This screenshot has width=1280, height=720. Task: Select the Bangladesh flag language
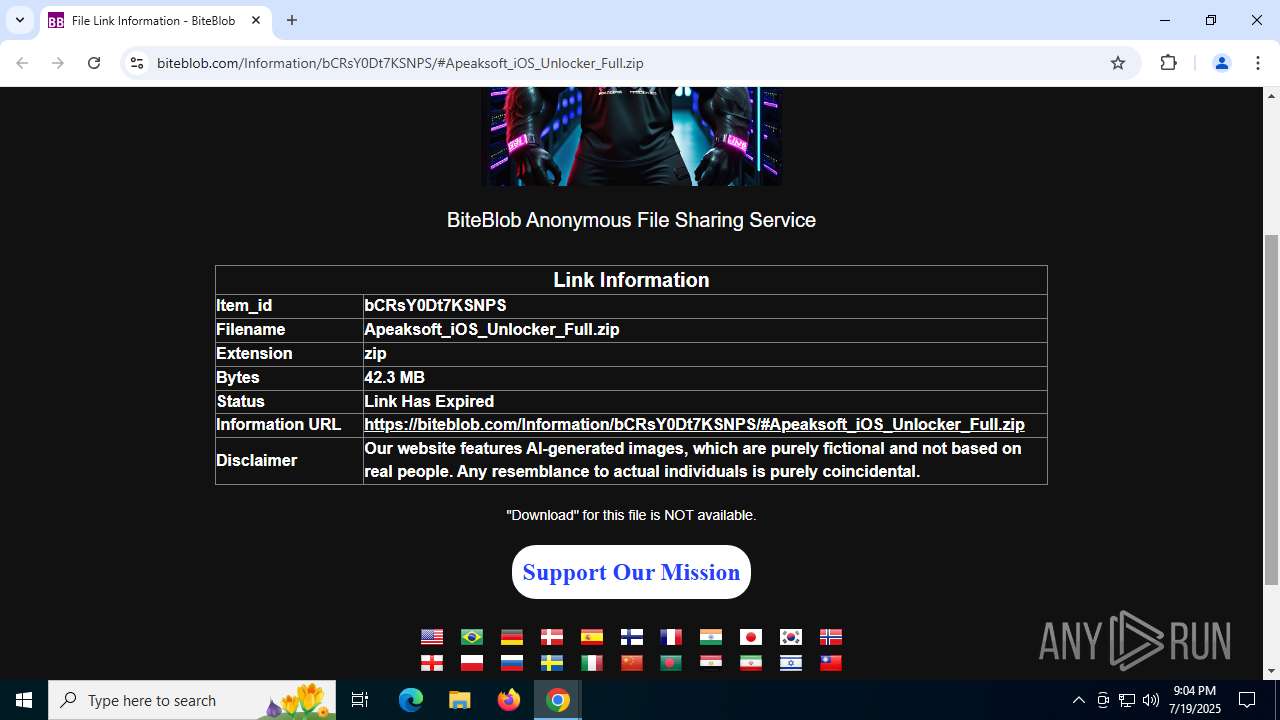[671, 663]
